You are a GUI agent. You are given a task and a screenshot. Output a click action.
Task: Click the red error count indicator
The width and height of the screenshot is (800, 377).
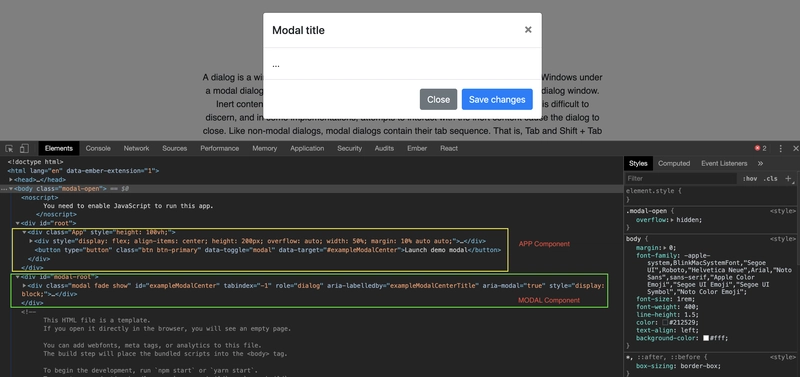coord(761,148)
